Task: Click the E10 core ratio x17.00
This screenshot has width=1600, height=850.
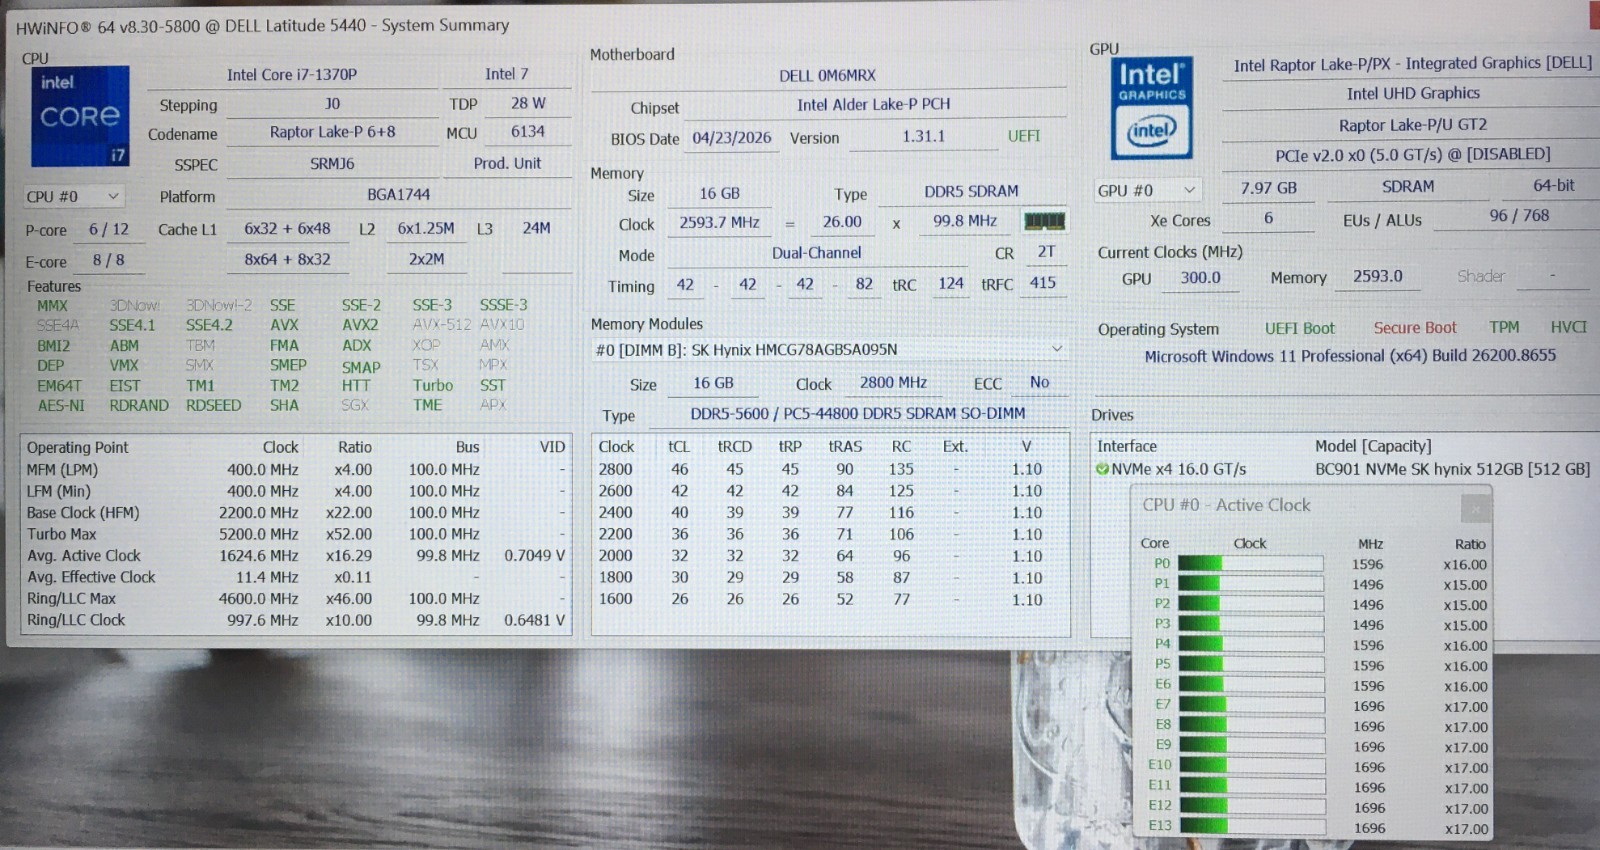Action: pyautogui.click(x=1465, y=768)
